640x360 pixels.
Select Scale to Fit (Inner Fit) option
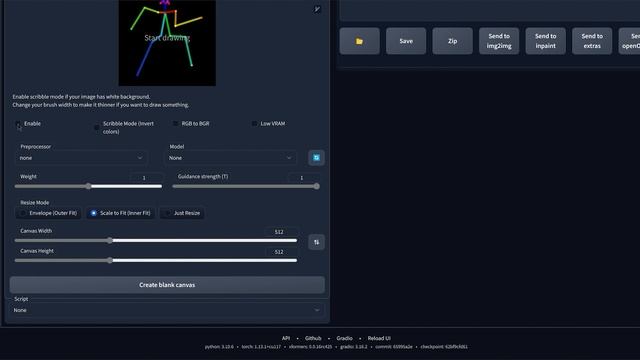pyautogui.click(x=120, y=213)
